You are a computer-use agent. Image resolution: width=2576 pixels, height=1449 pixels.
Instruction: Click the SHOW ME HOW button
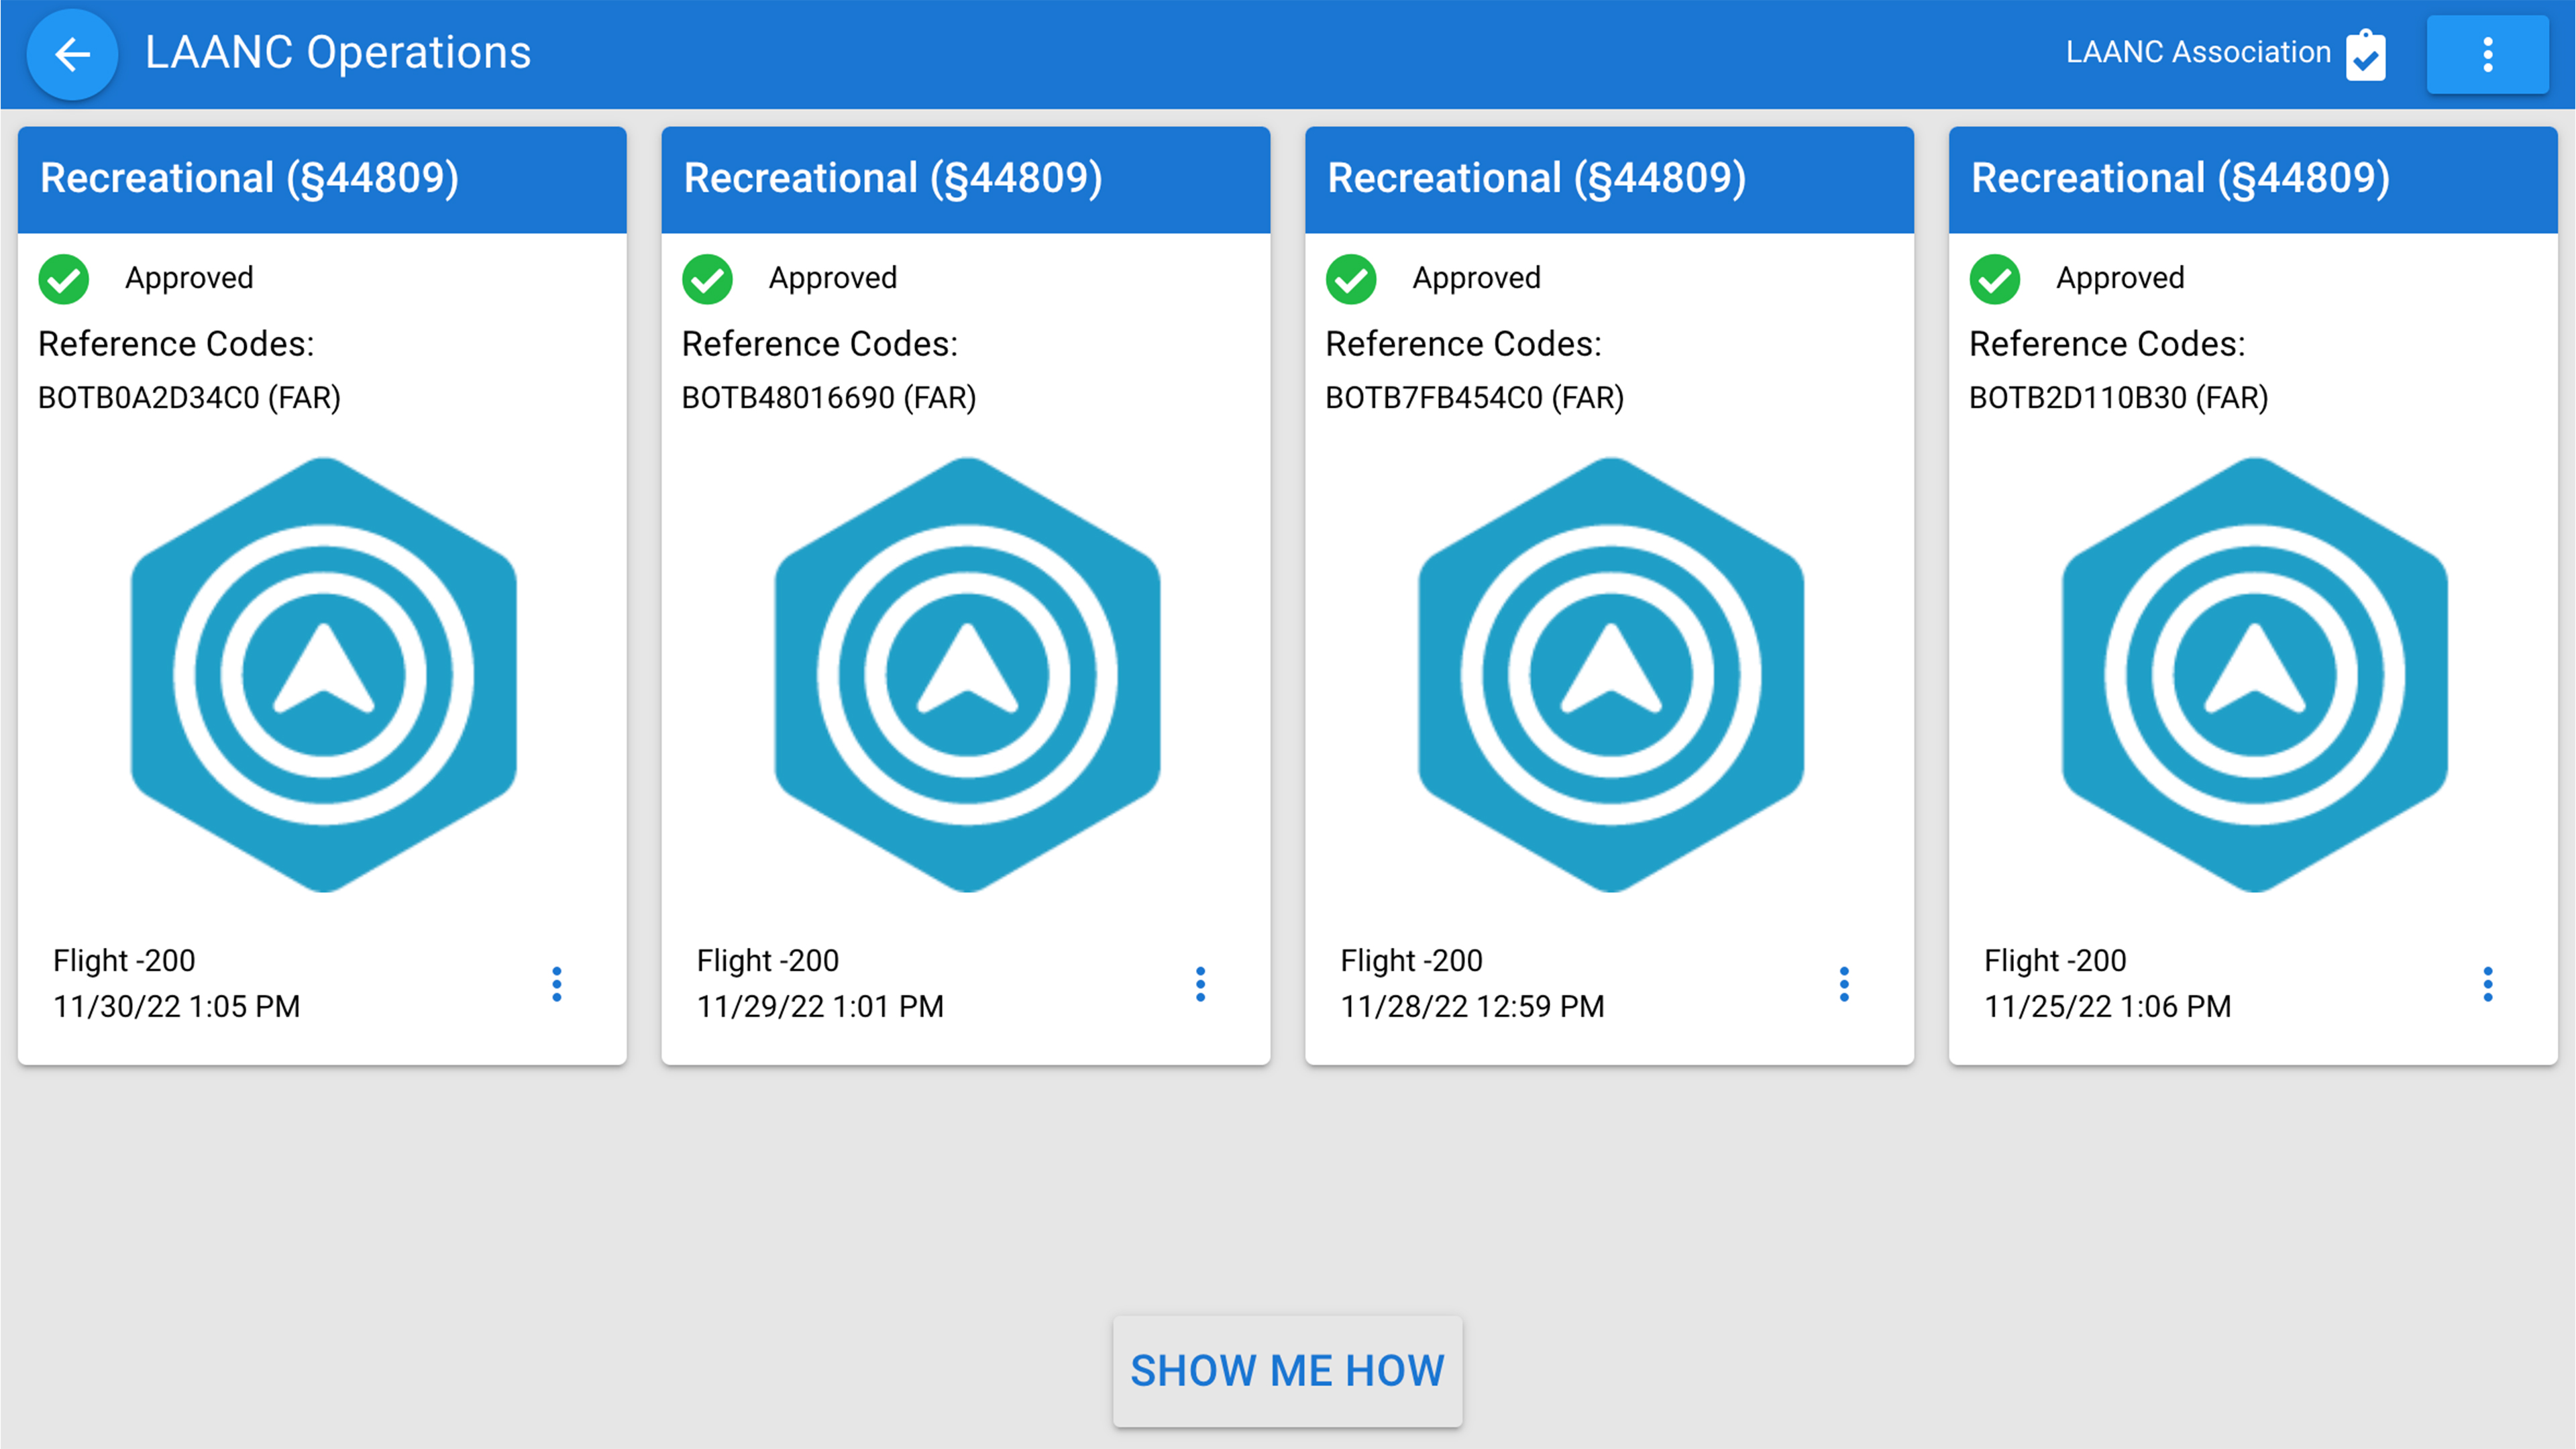1288,1371
